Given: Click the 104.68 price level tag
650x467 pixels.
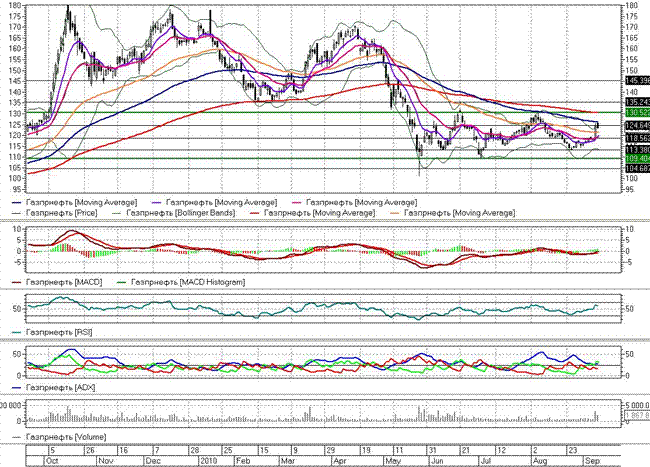Looking at the screenshot, I should click(637, 168).
